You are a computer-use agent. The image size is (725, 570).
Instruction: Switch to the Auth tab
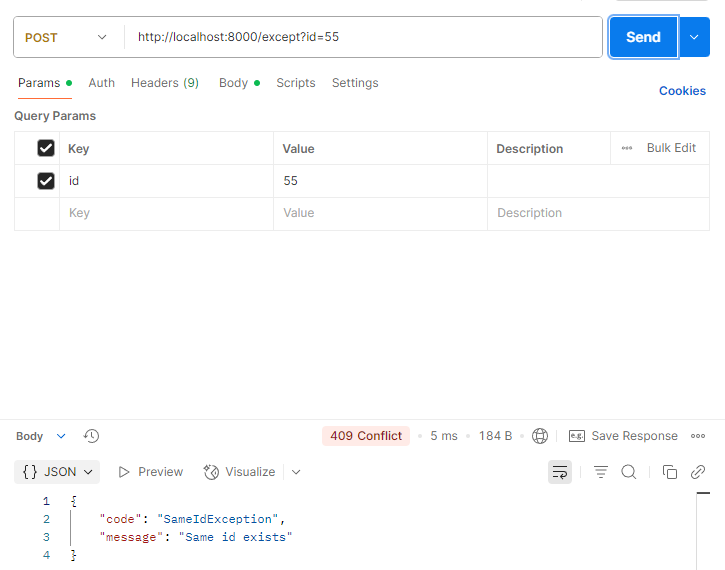102,83
